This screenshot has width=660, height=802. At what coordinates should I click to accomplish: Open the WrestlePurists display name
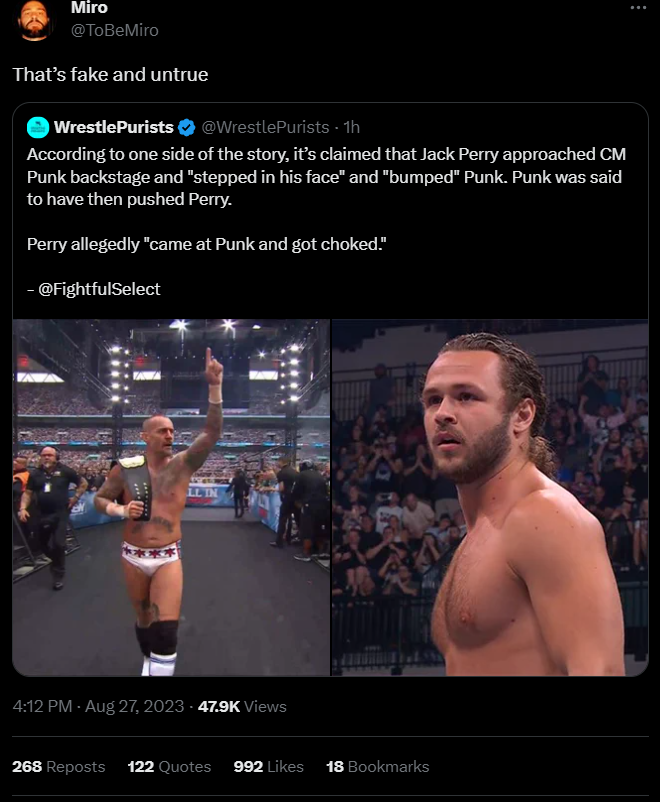[114, 127]
